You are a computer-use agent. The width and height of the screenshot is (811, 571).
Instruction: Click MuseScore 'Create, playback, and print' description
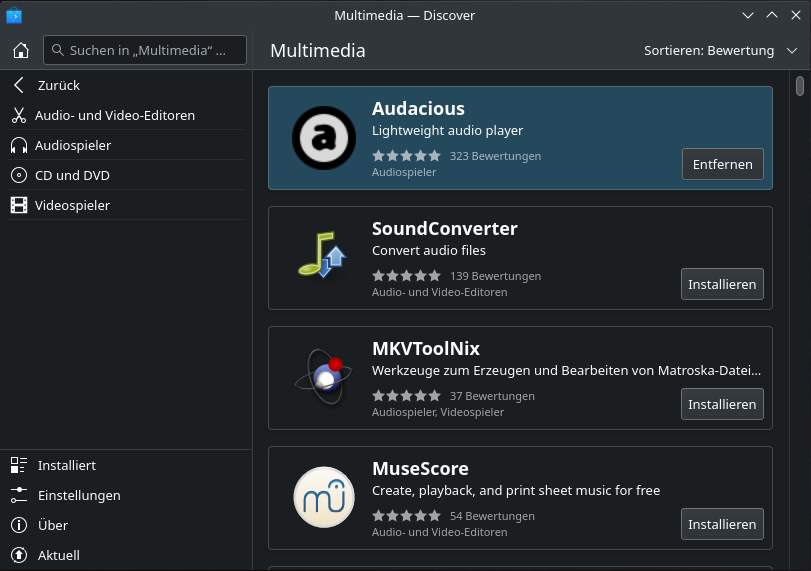(x=516, y=490)
